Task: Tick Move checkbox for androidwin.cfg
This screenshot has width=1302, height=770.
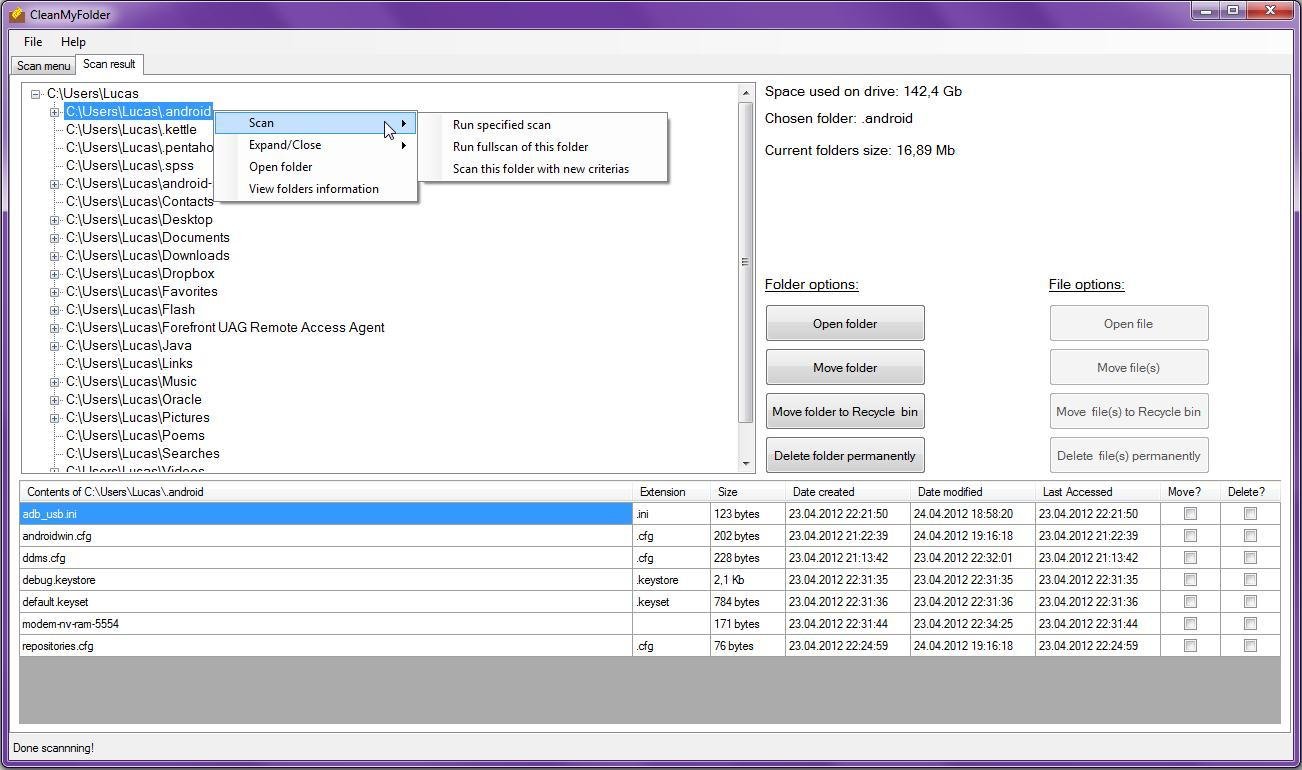Action: tap(1190, 536)
